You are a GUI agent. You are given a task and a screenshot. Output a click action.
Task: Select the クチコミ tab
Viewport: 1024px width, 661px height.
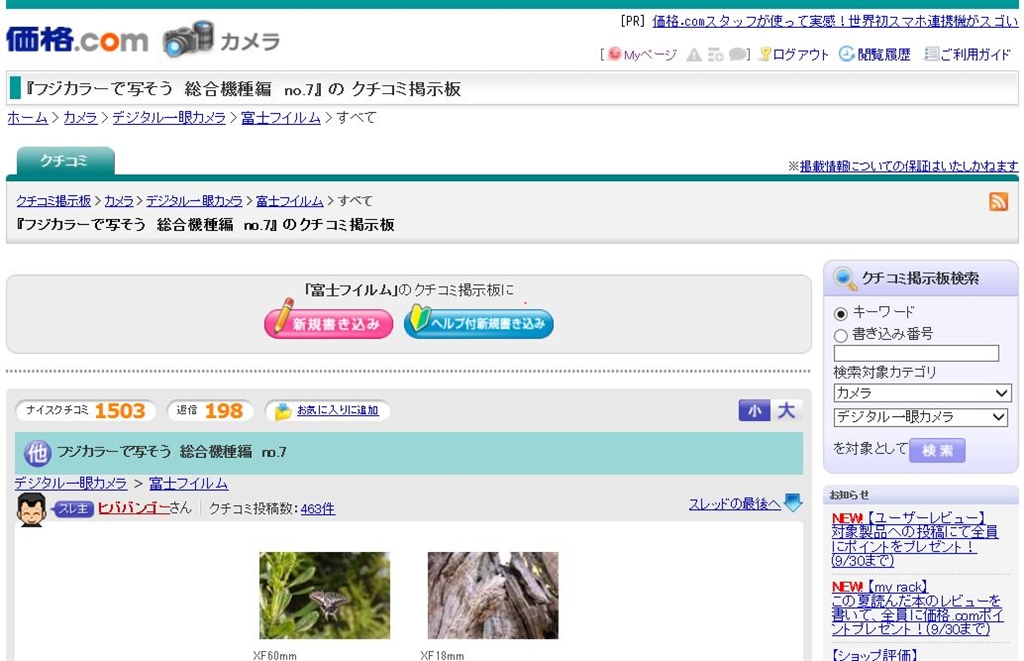65,161
